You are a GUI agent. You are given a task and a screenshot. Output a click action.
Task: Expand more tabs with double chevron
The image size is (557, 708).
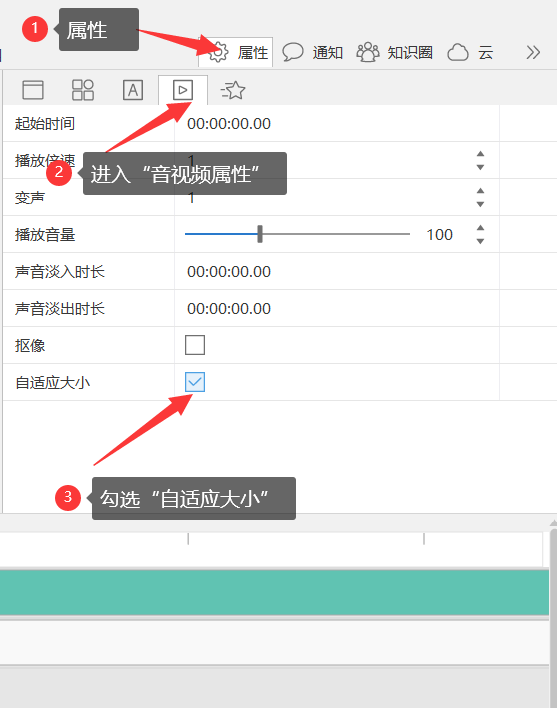tap(533, 52)
